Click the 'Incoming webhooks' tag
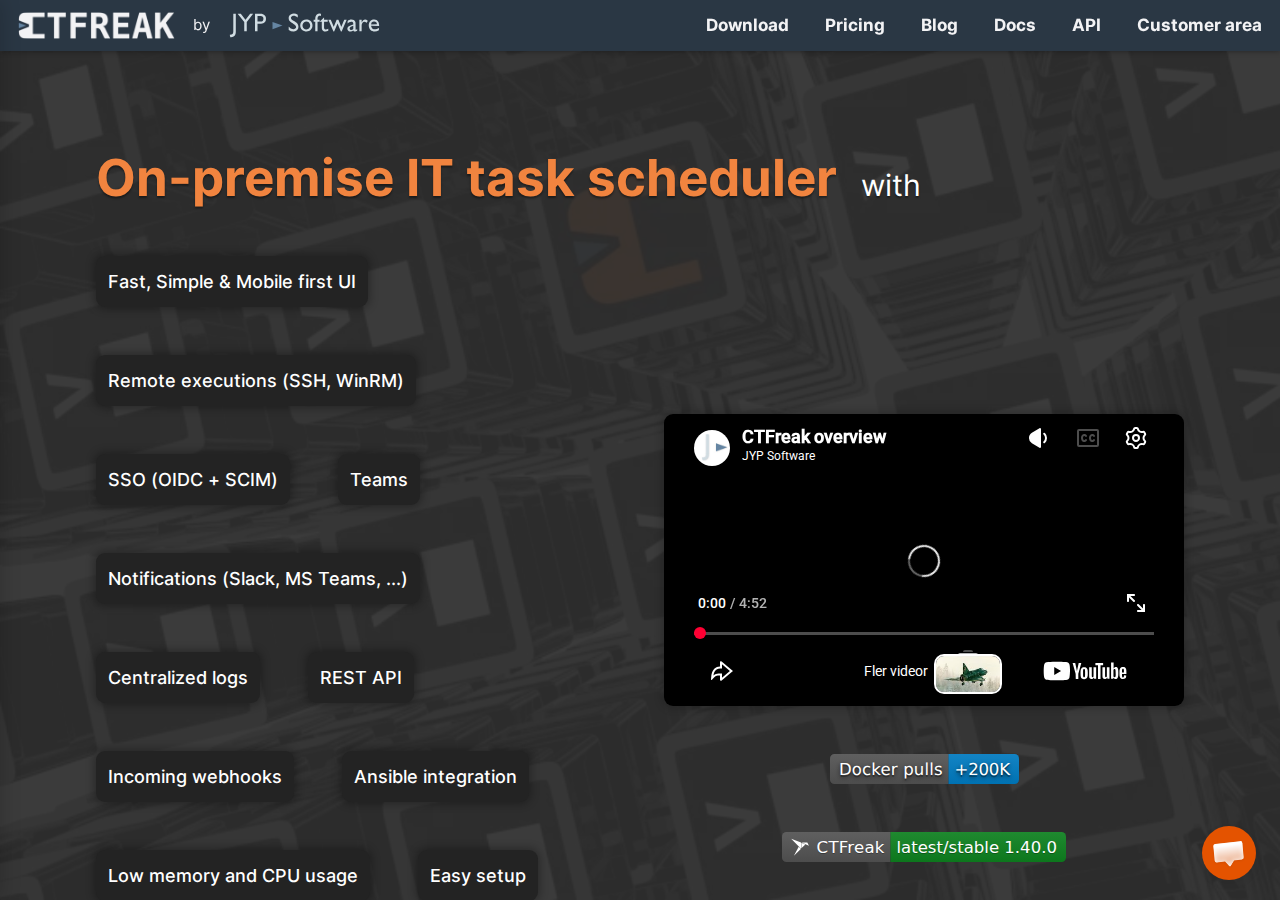Image resolution: width=1280 pixels, height=900 pixels. [195, 777]
